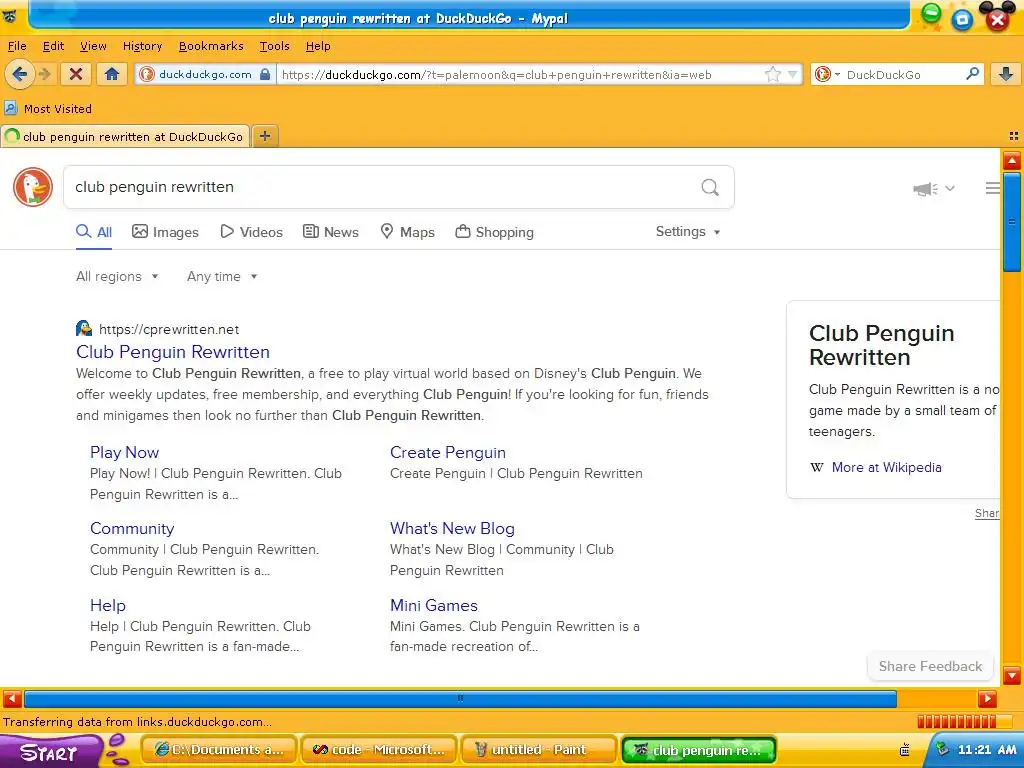Click the horizontal scrollbar blue thumb

(x=460, y=699)
